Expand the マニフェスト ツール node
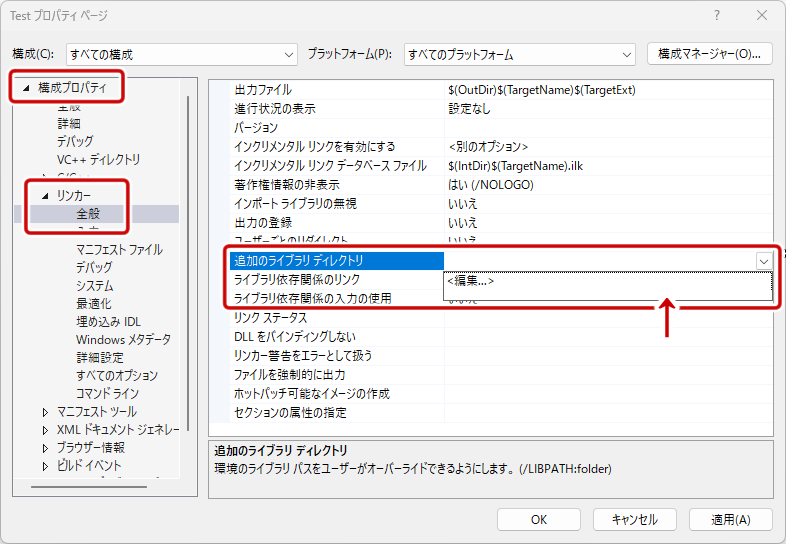Image resolution: width=786 pixels, height=544 pixels. tap(46, 412)
